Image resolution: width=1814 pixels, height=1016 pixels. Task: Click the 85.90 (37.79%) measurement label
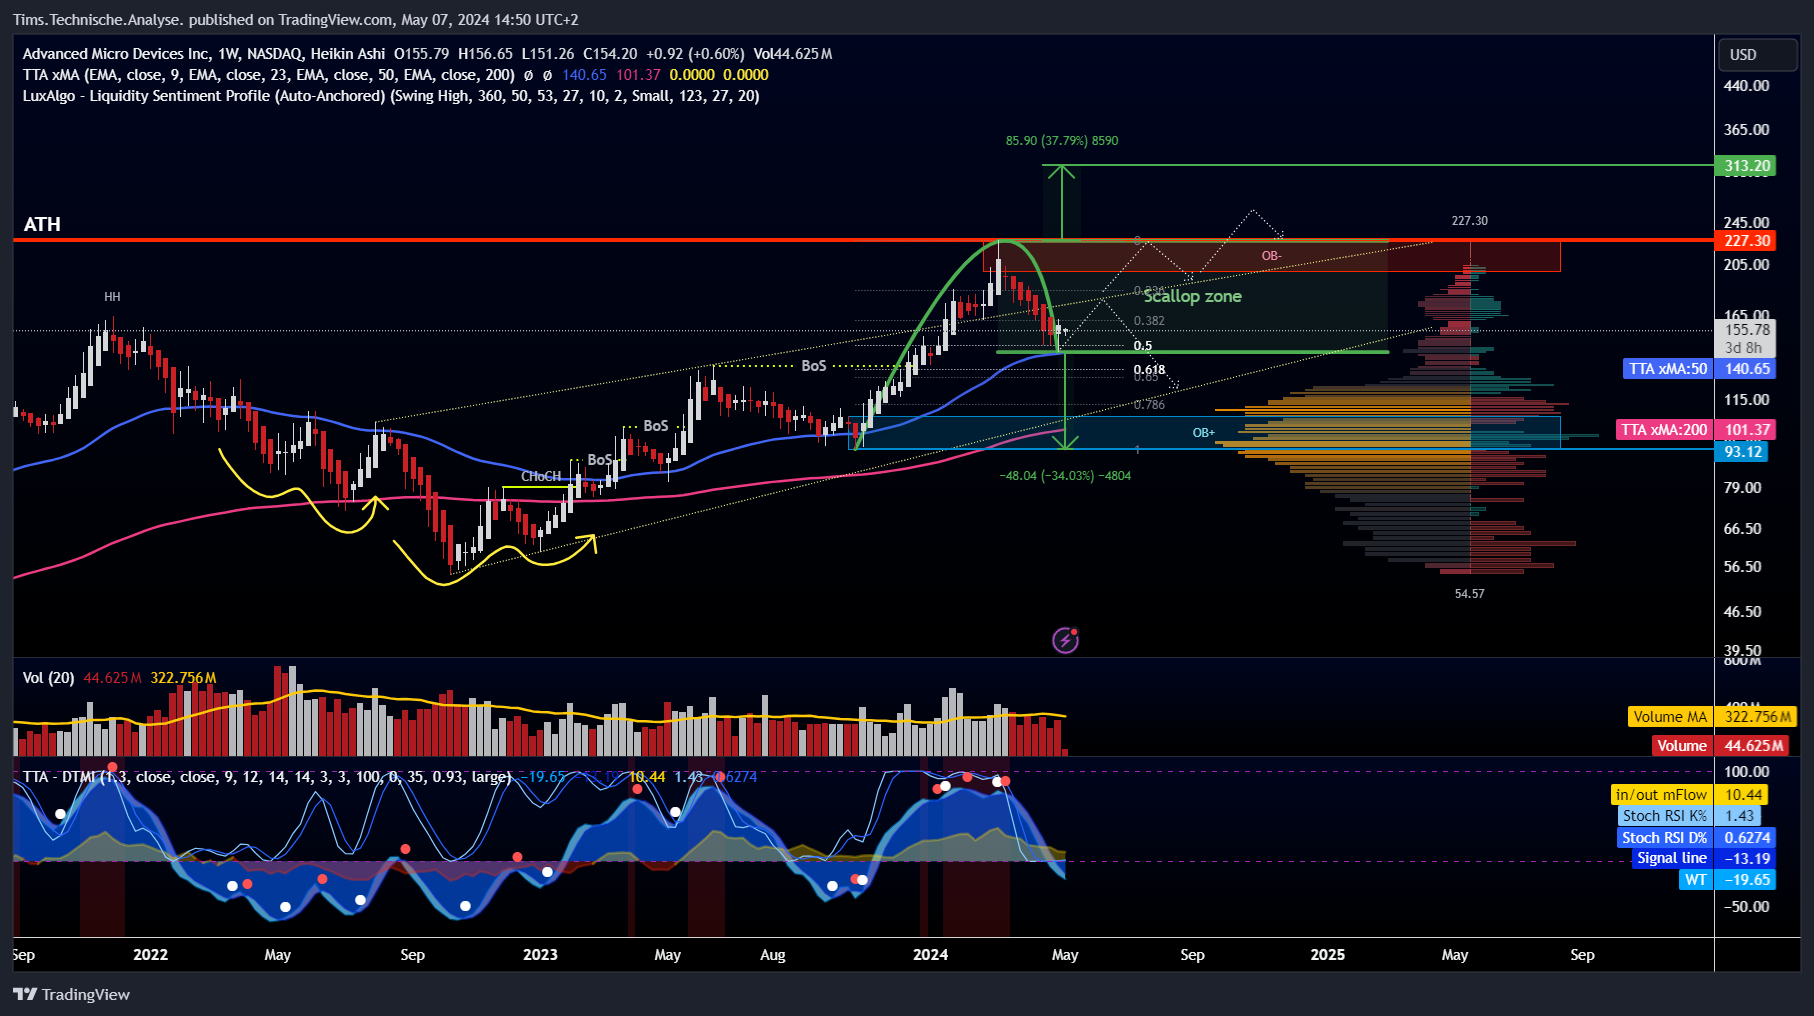pyautogui.click(x=1062, y=141)
